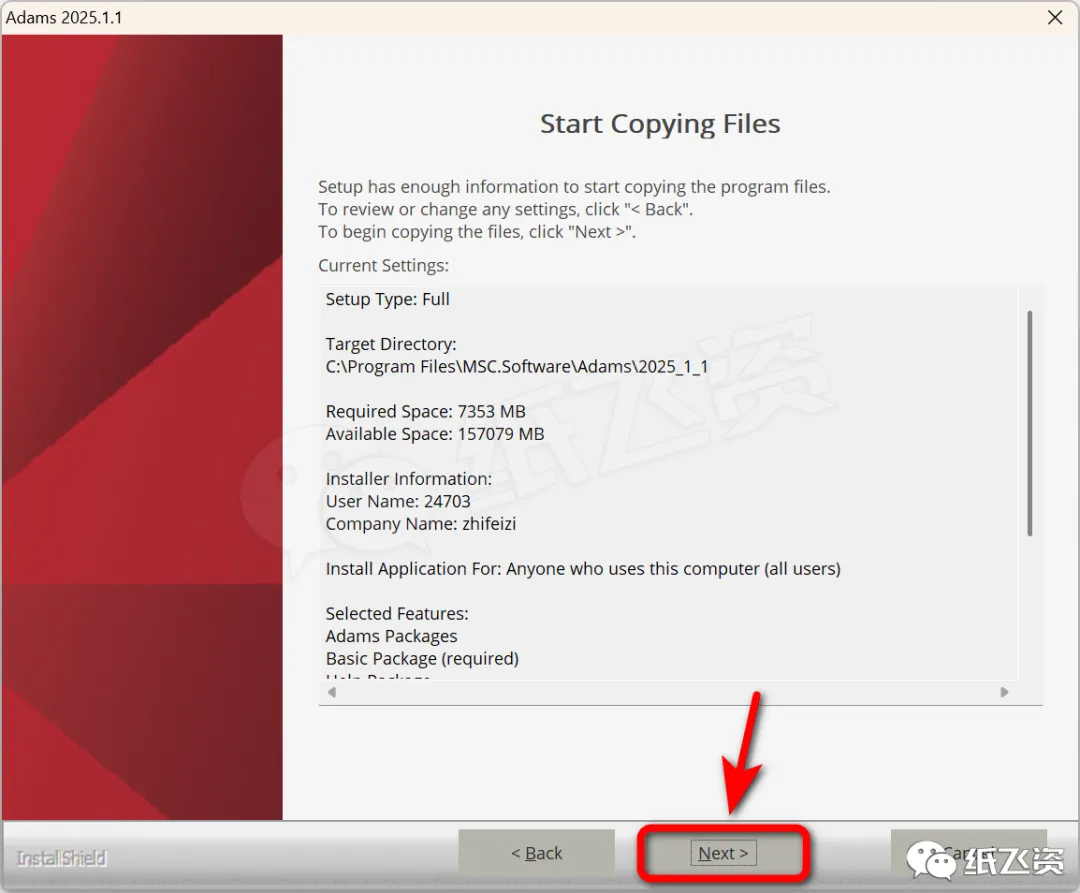Click 'User Name: 24703' text

(x=398, y=501)
